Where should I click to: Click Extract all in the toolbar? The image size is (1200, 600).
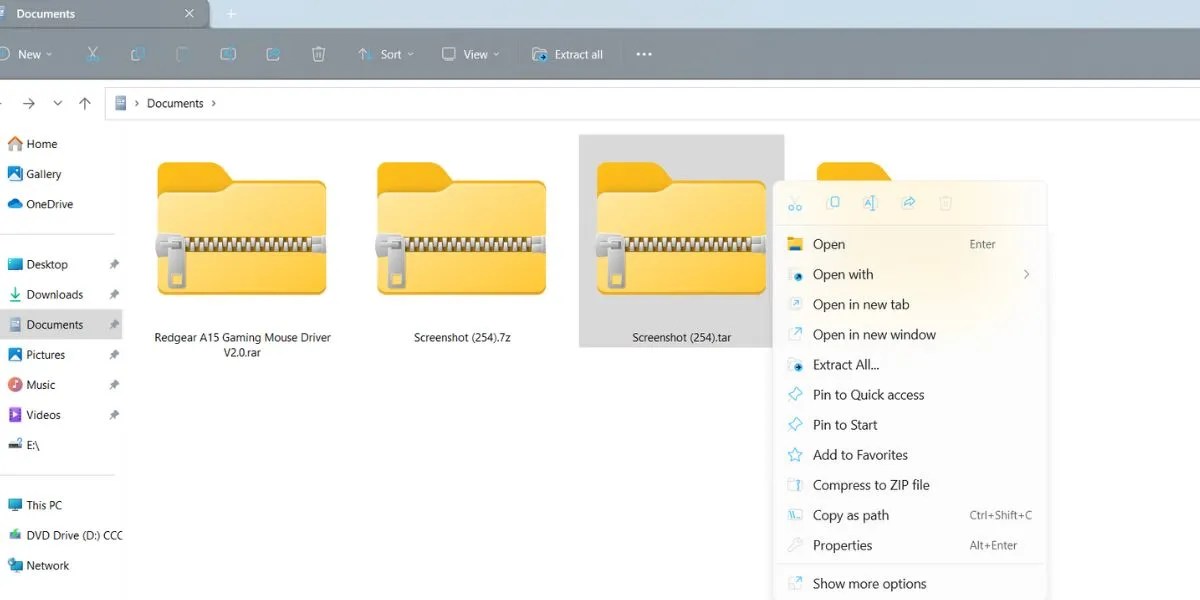(568, 54)
